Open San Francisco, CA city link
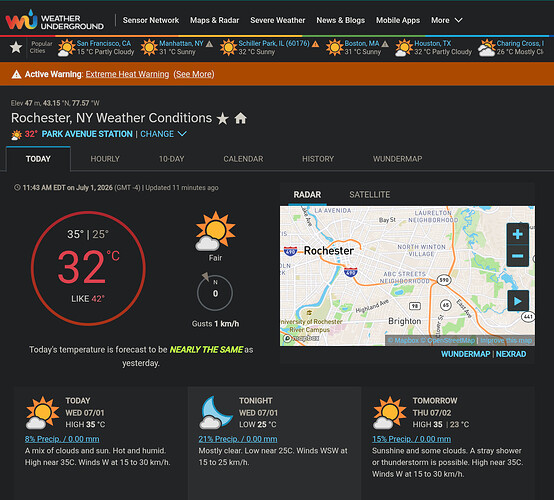This screenshot has height=500, width=554. coord(104,43)
